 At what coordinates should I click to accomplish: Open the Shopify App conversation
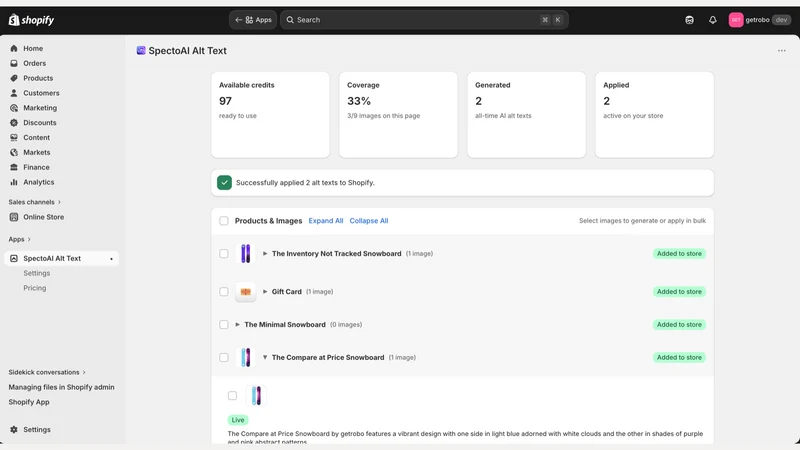tap(29, 402)
